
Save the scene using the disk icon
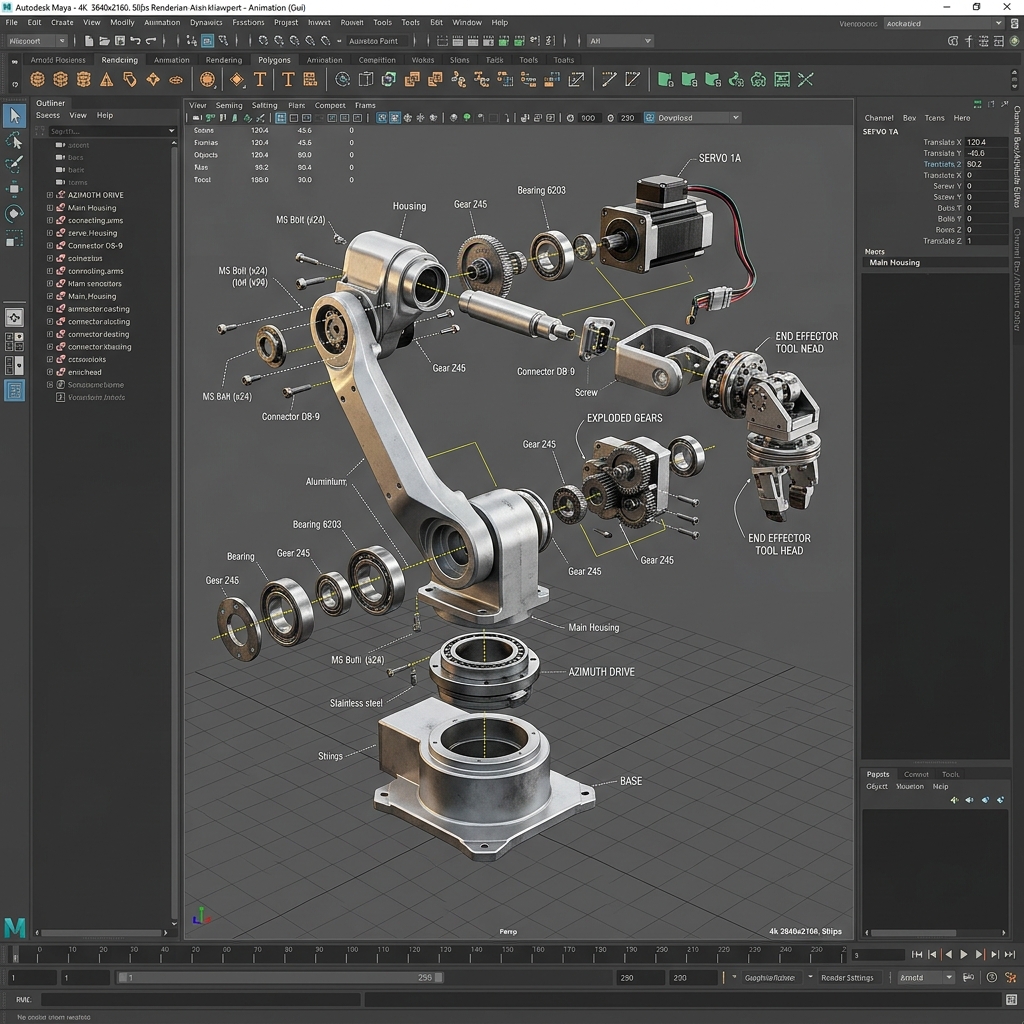[120, 40]
